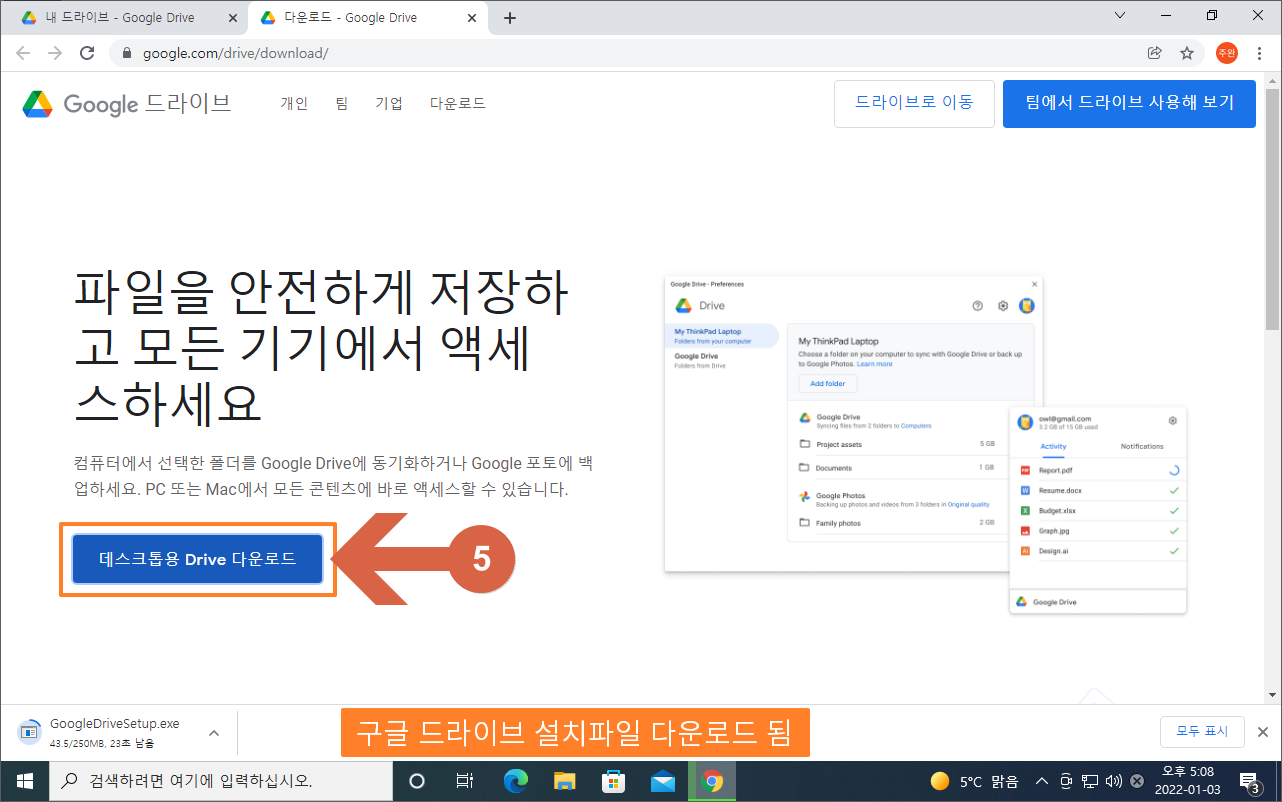
Task: Open the weather widget 5°C 맑음
Action: point(974,781)
